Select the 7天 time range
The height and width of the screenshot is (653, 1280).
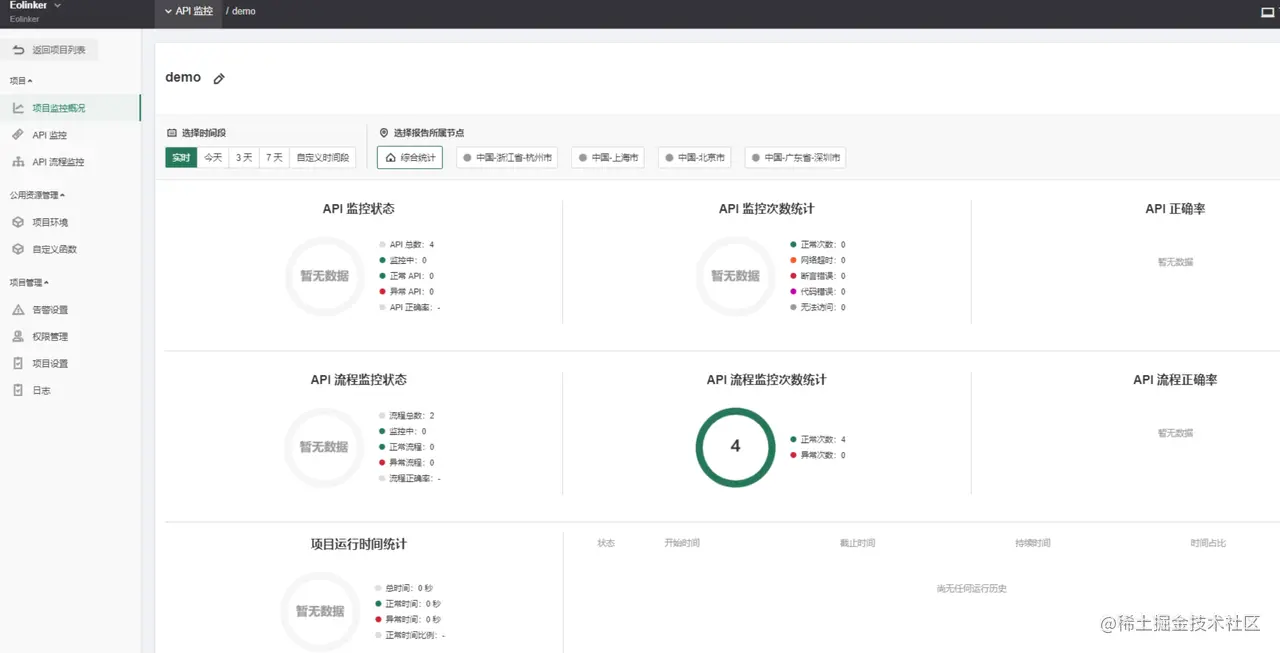pyautogui.click(x=275, y=158)
